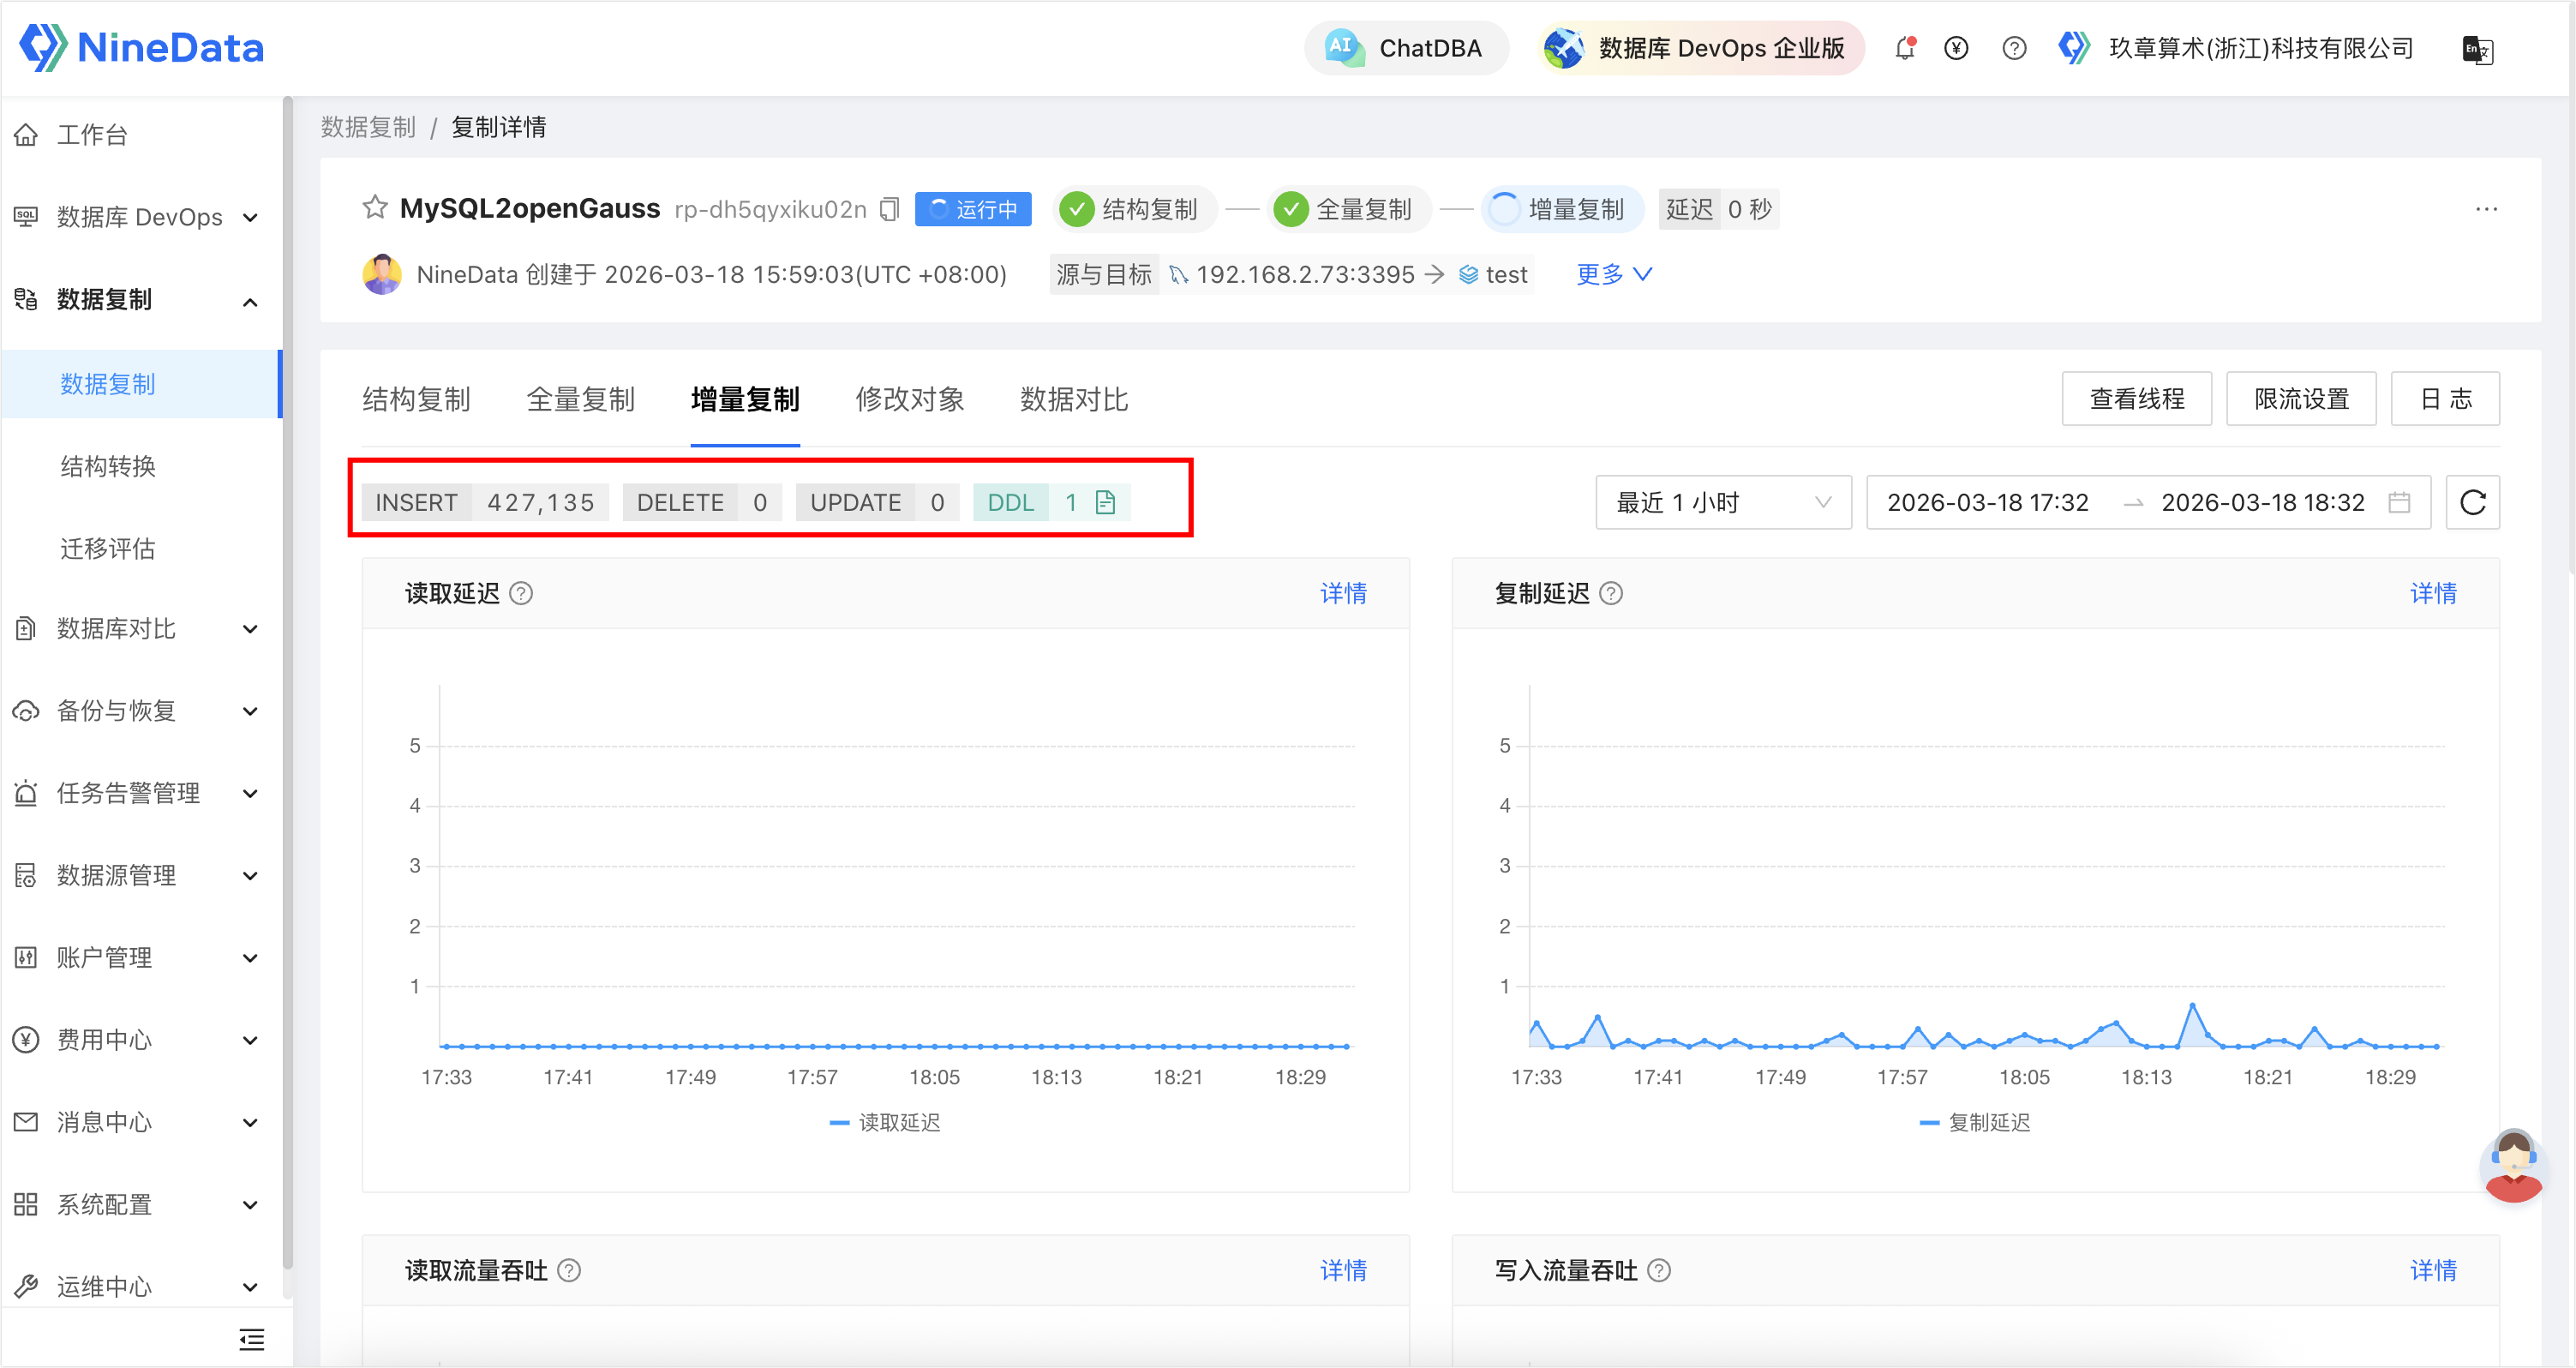Open the 最近 1 小时 time range dropdown
The width and height of the screenshot is (2576, 1368).
point(1723,502)
